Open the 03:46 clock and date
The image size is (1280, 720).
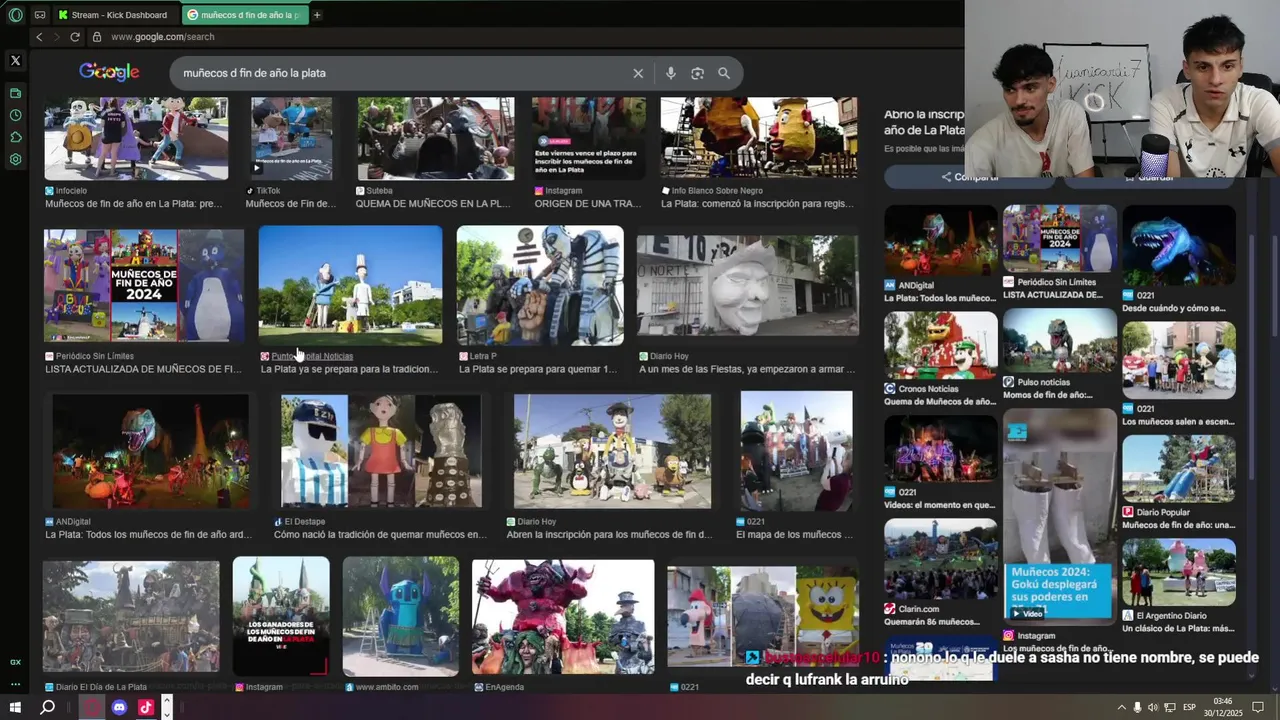click(1222, 707)
